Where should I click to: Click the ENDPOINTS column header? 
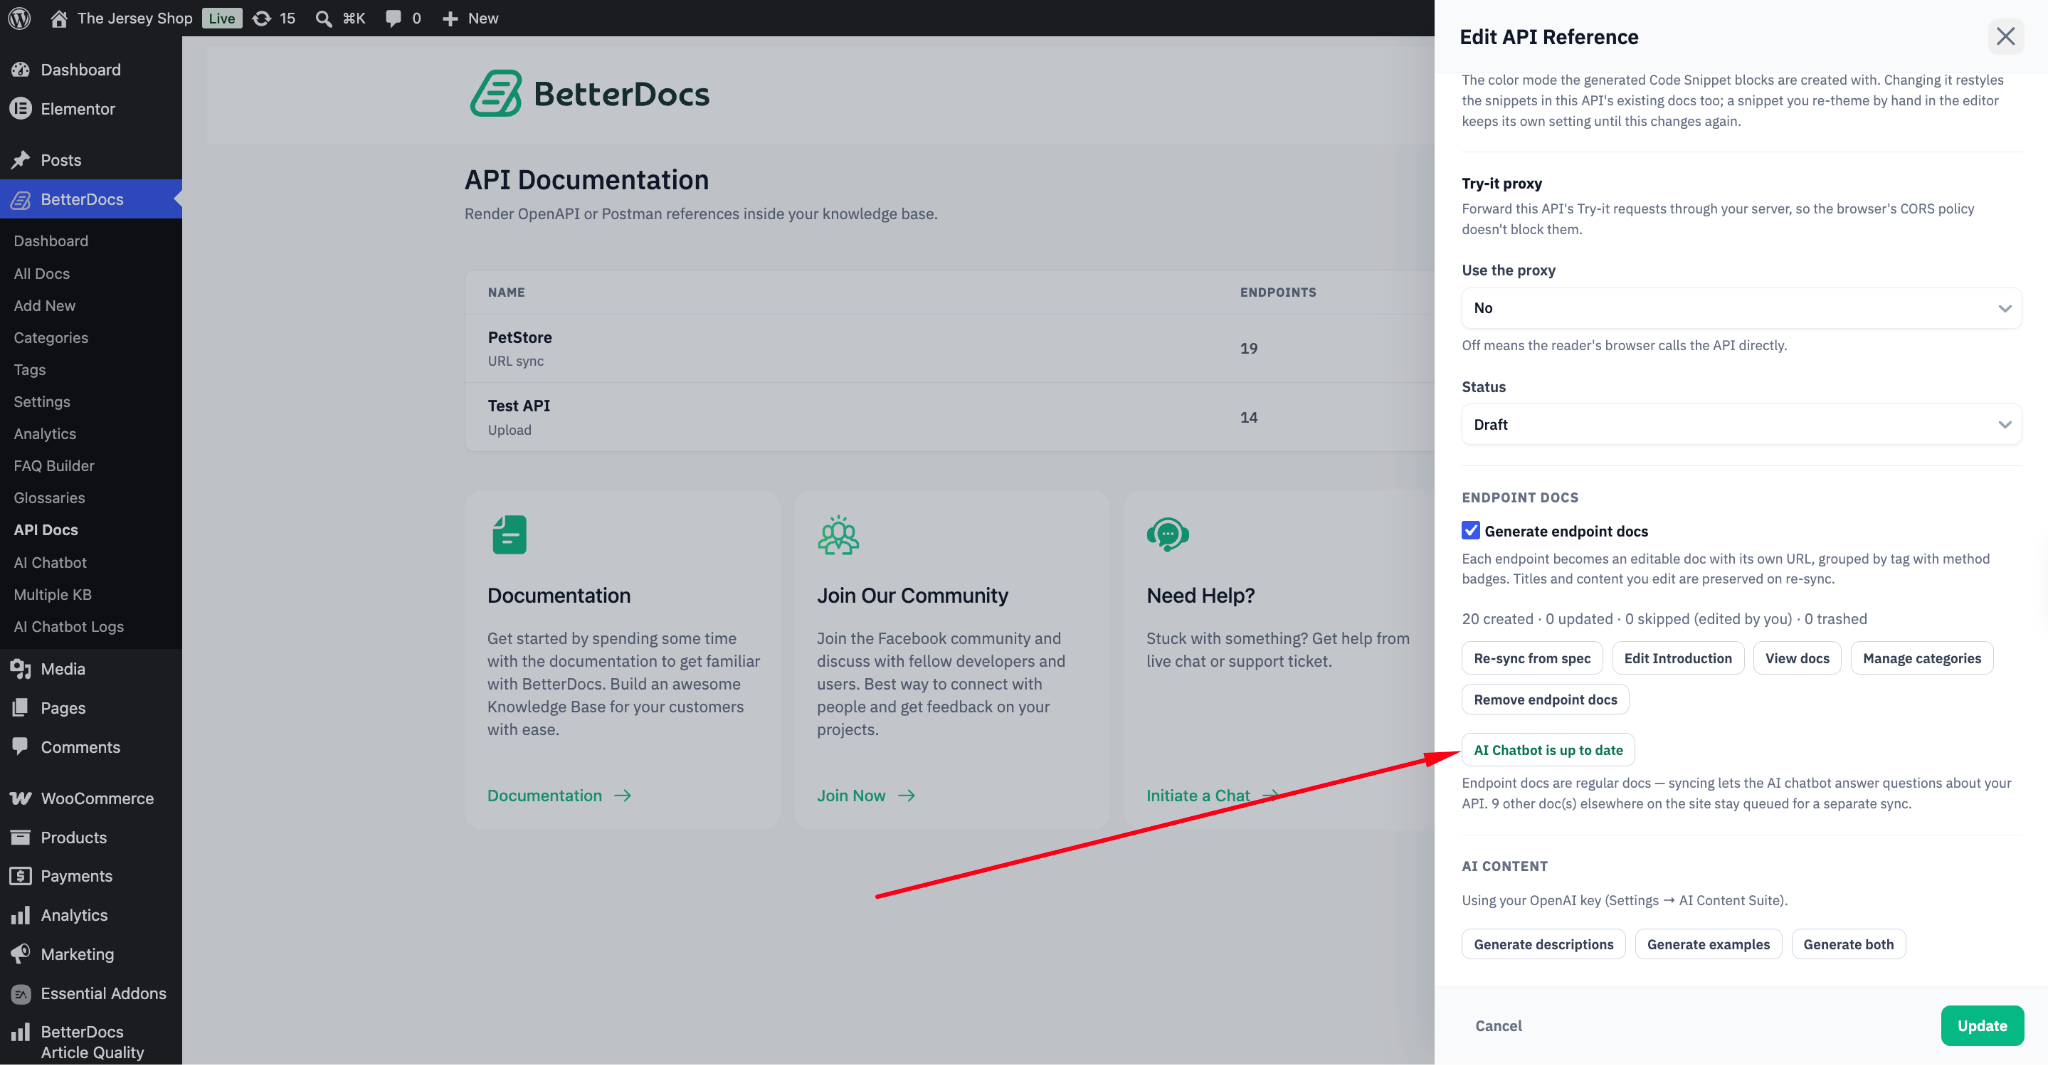(x=1278, y=293)
